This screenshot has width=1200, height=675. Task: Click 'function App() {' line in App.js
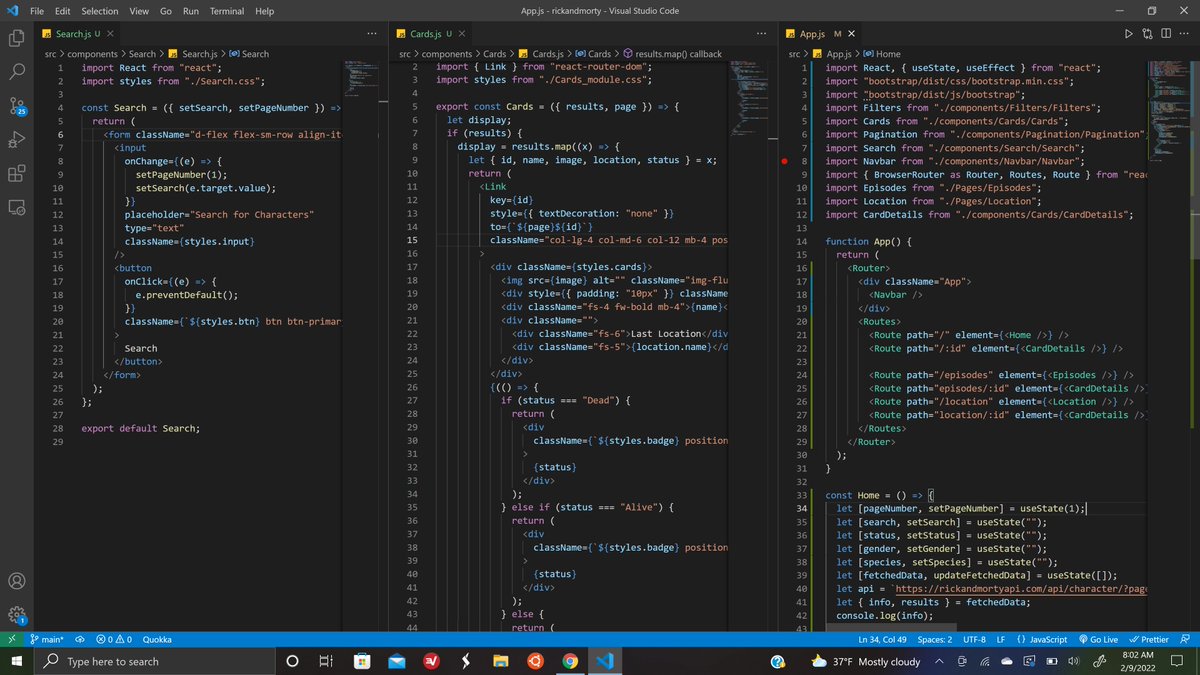pos(868,241)
